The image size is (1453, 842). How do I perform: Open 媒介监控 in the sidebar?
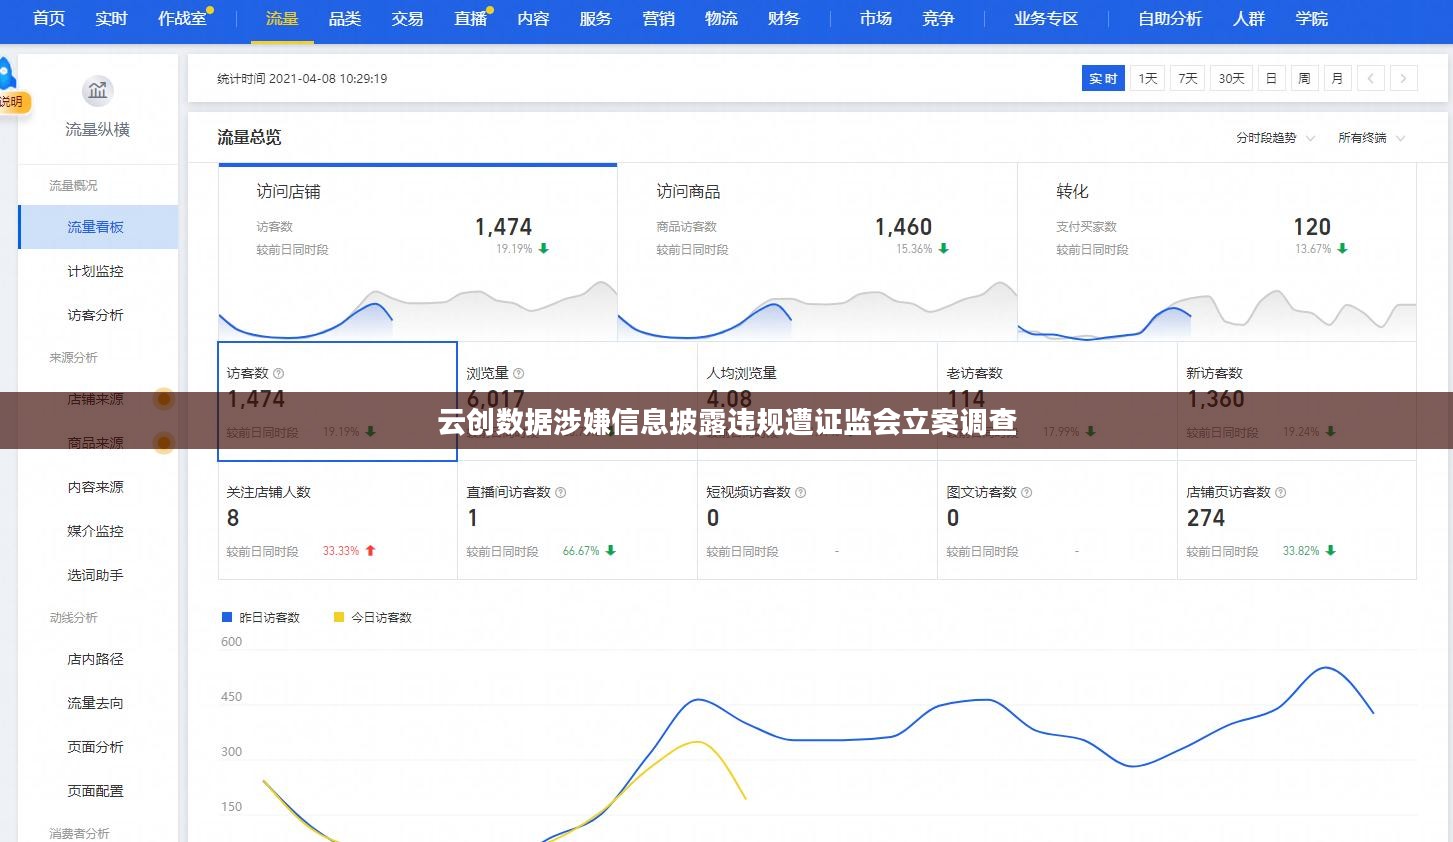click(x=98, y=531)
